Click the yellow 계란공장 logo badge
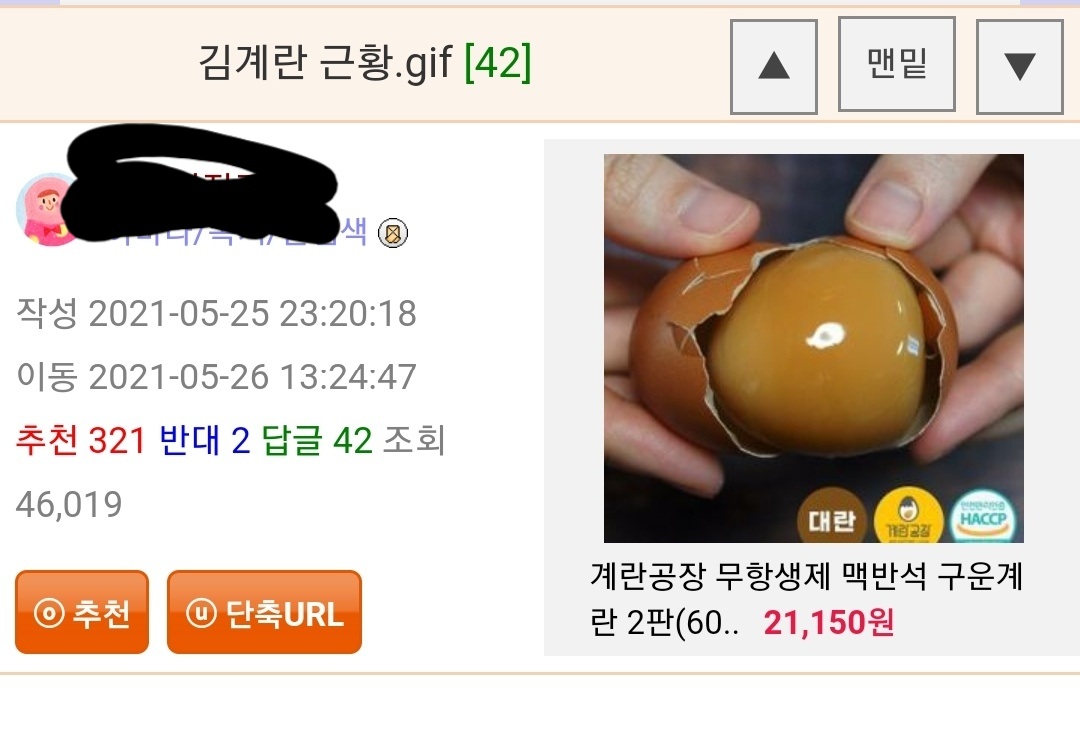This screenshot has height=740, width=1080. click(908, 520)
